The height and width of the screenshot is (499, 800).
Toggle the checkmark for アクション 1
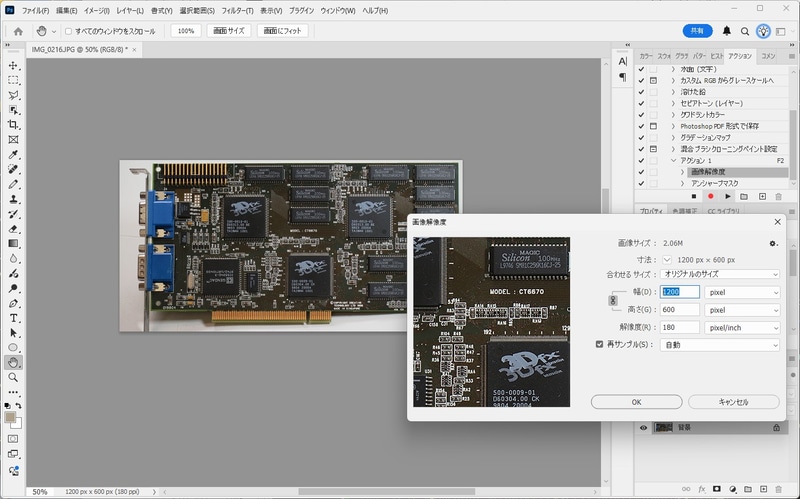pos(641,160)
